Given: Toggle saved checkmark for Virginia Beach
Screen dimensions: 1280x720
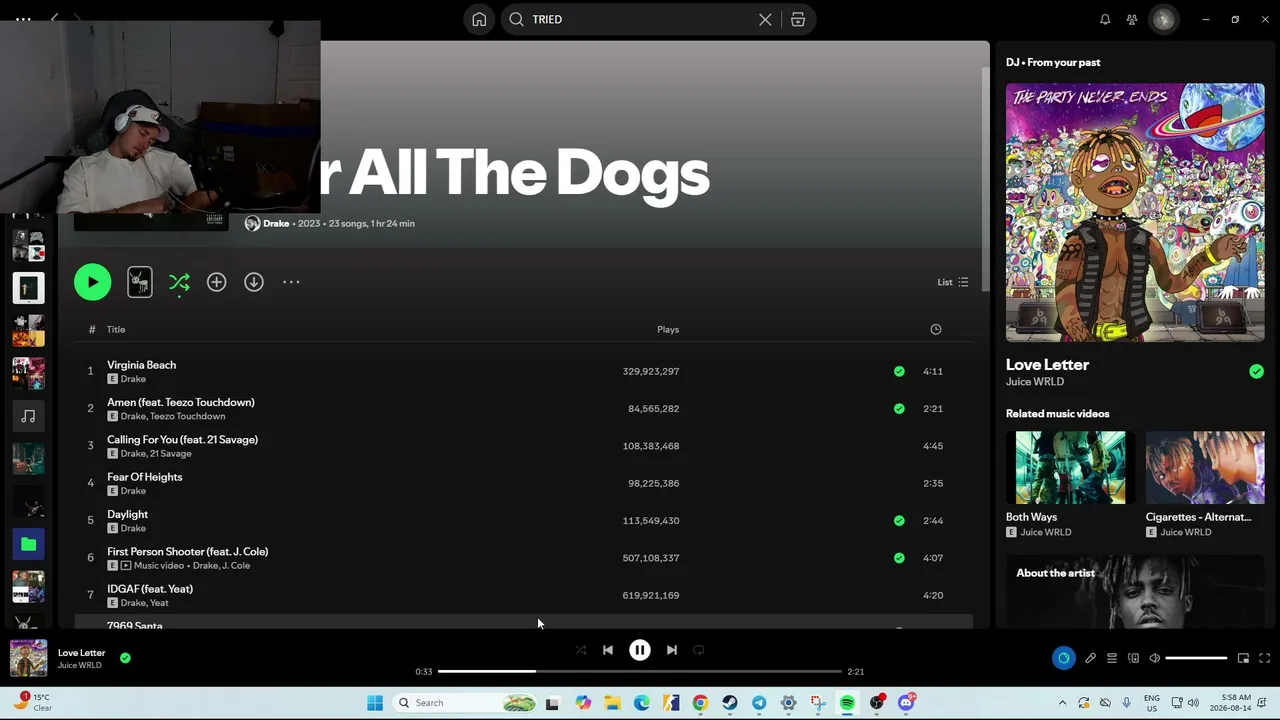Looking at the screenshot, I should (x=899, y=371).
